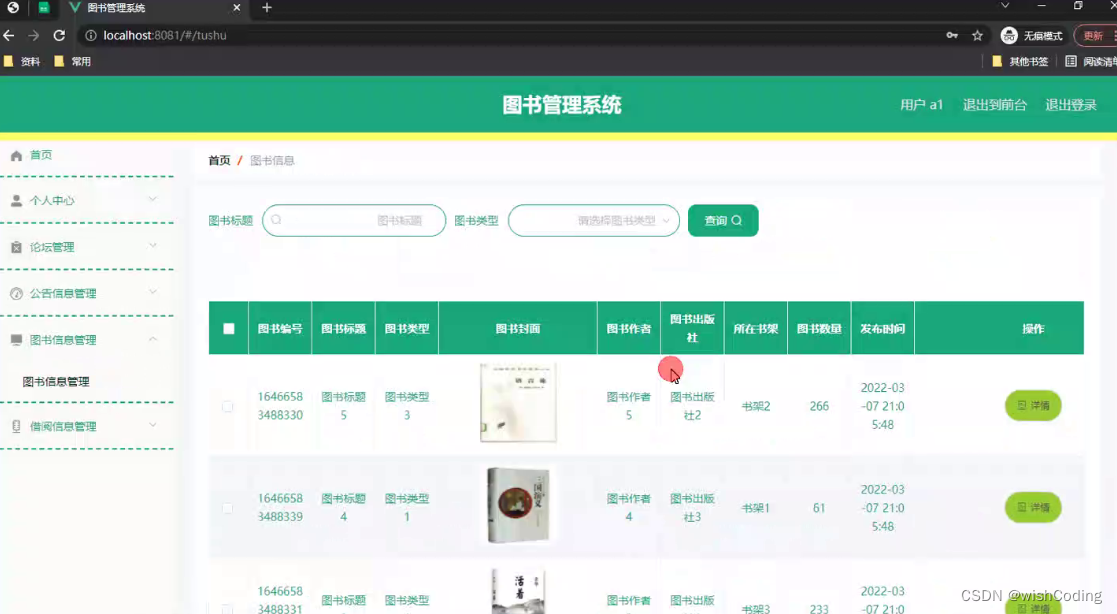This screenshot has width=1117, height=614.
Task: Check the checkbox for the 书架1 book row
Action: [x=227, y=507]
